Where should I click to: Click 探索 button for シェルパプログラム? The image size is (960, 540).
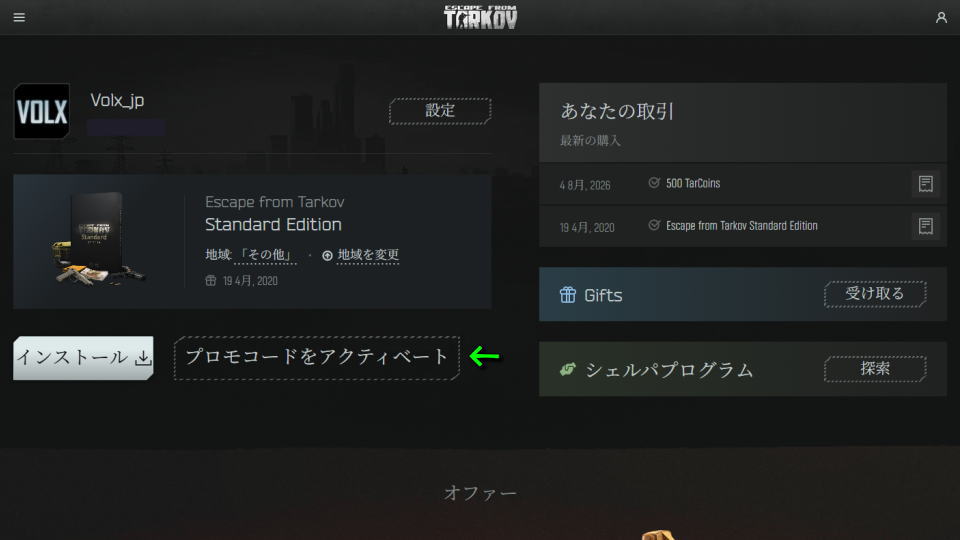[875, 369]
